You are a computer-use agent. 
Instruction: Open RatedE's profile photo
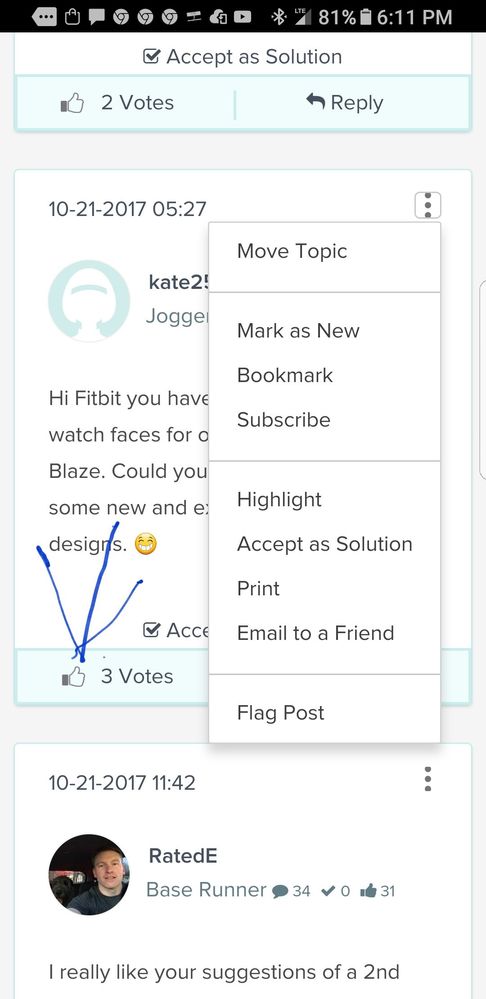[89, 875]
